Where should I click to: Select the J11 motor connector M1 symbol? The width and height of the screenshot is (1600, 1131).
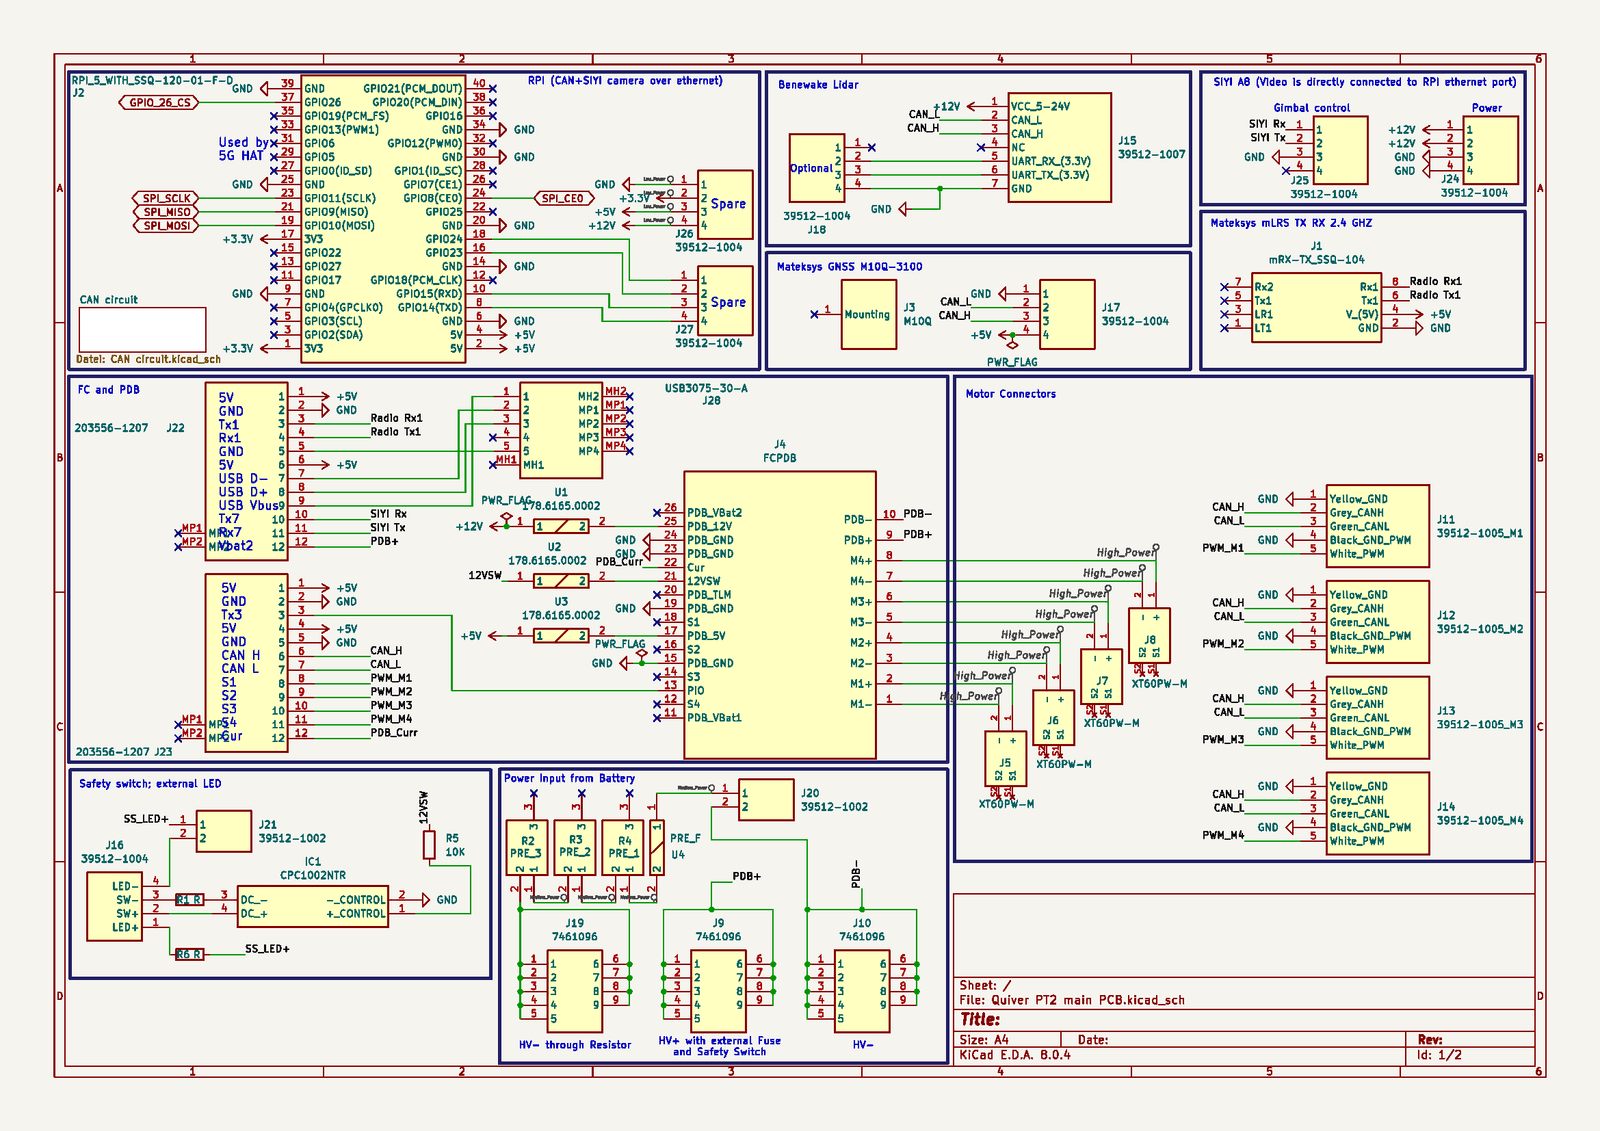[x=1378, y=526]
